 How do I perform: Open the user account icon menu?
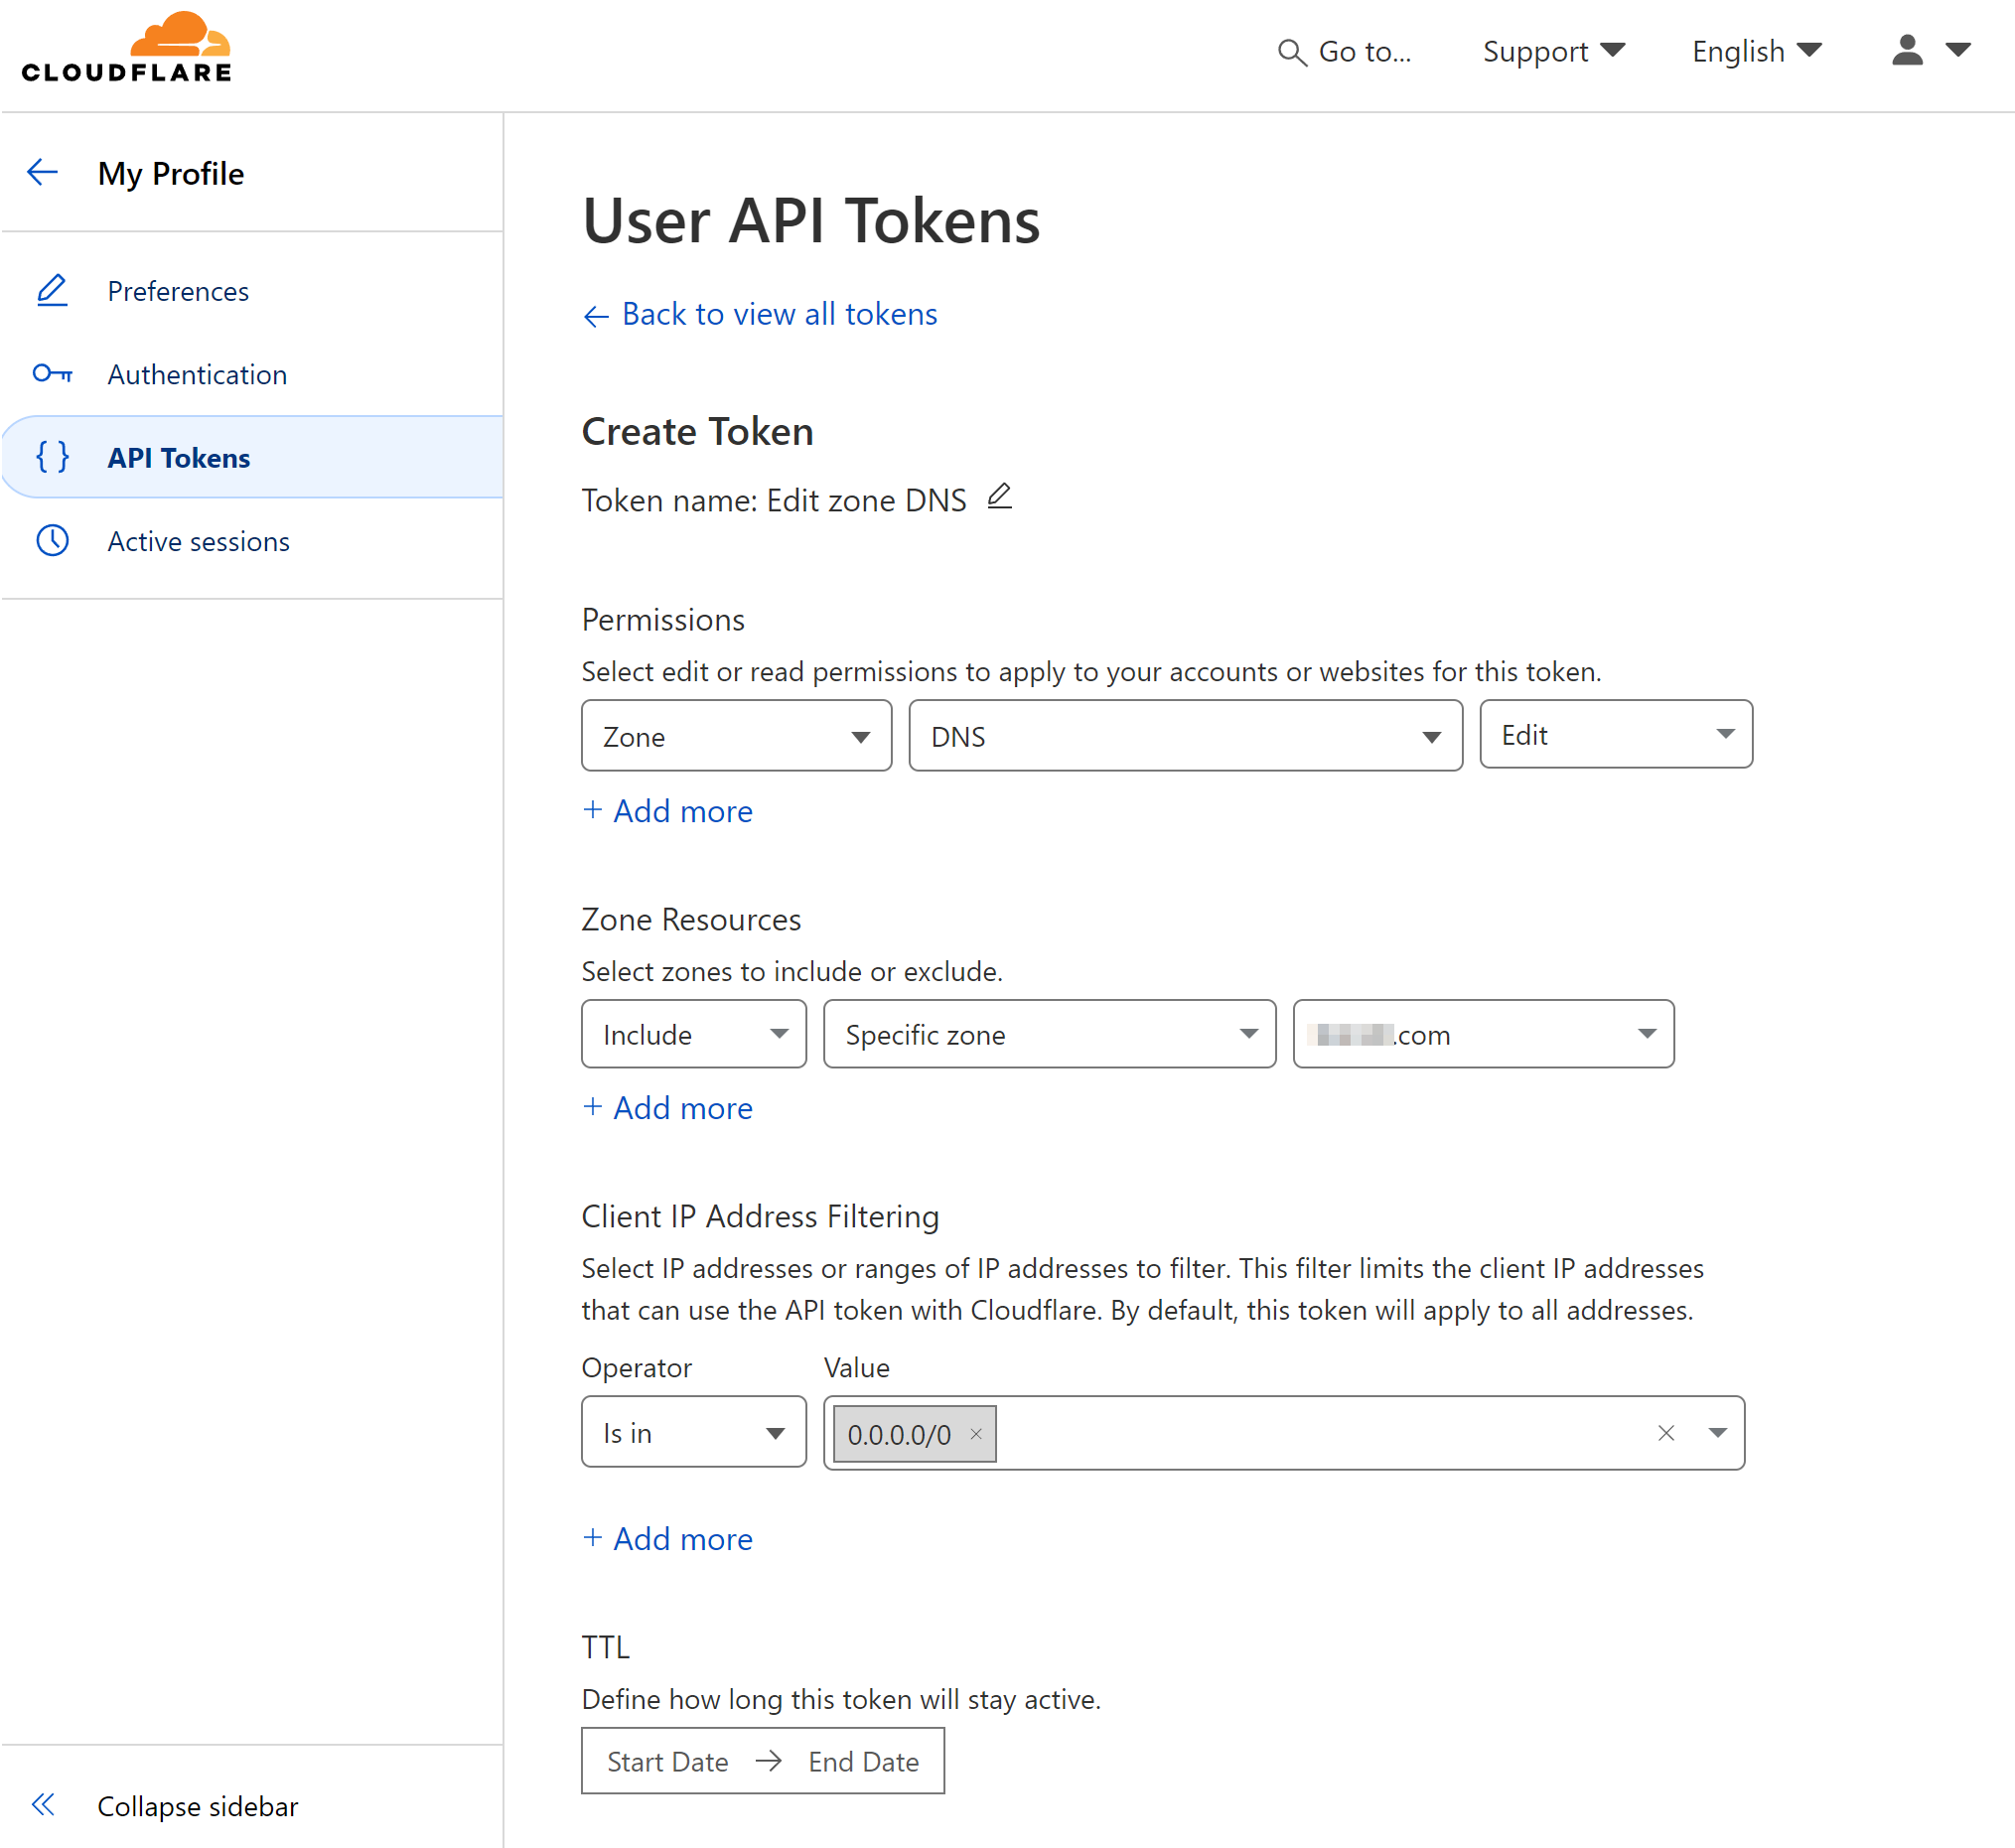pos(1930,50)
